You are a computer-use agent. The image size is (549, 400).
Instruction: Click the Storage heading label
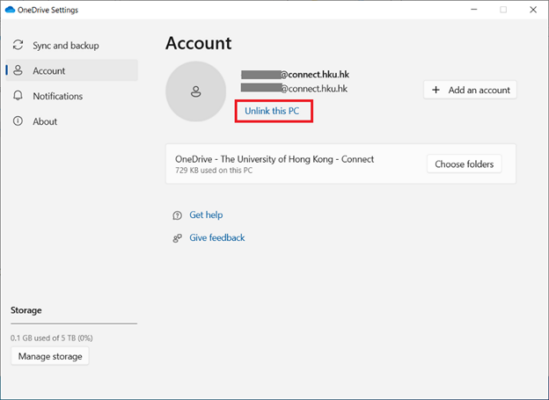(x=26, y=310)
